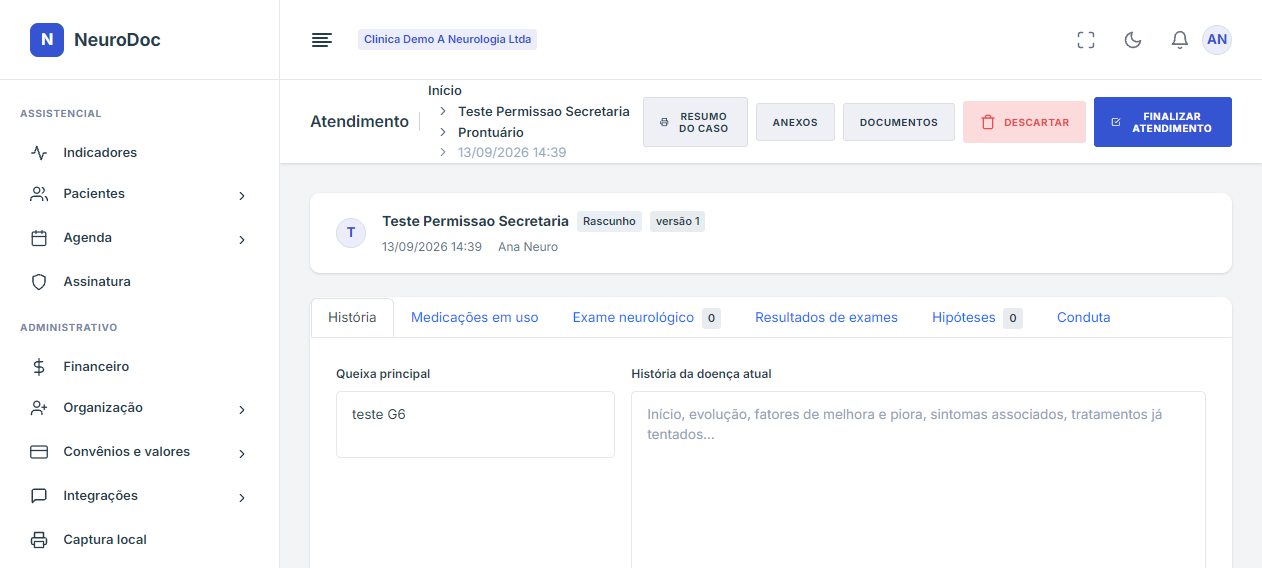Open notifications bell icon
This screenshot has width=1262, height=568.
pos(1180,40)
